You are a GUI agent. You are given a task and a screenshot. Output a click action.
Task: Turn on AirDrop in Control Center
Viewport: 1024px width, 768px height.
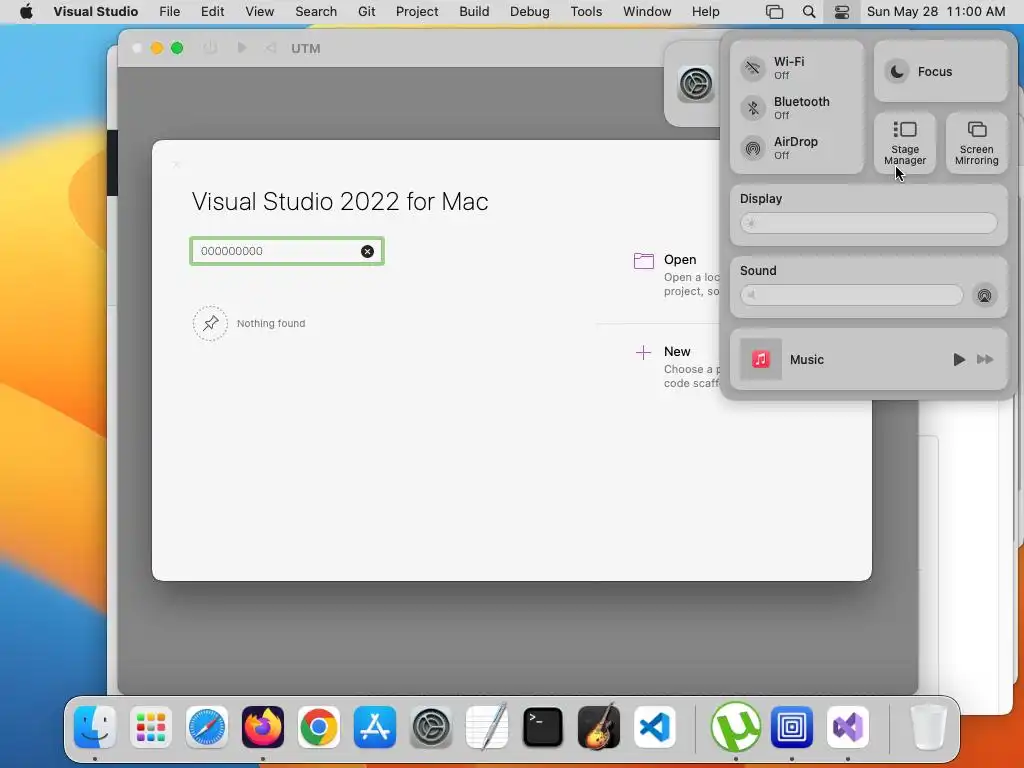pos(753,148)
